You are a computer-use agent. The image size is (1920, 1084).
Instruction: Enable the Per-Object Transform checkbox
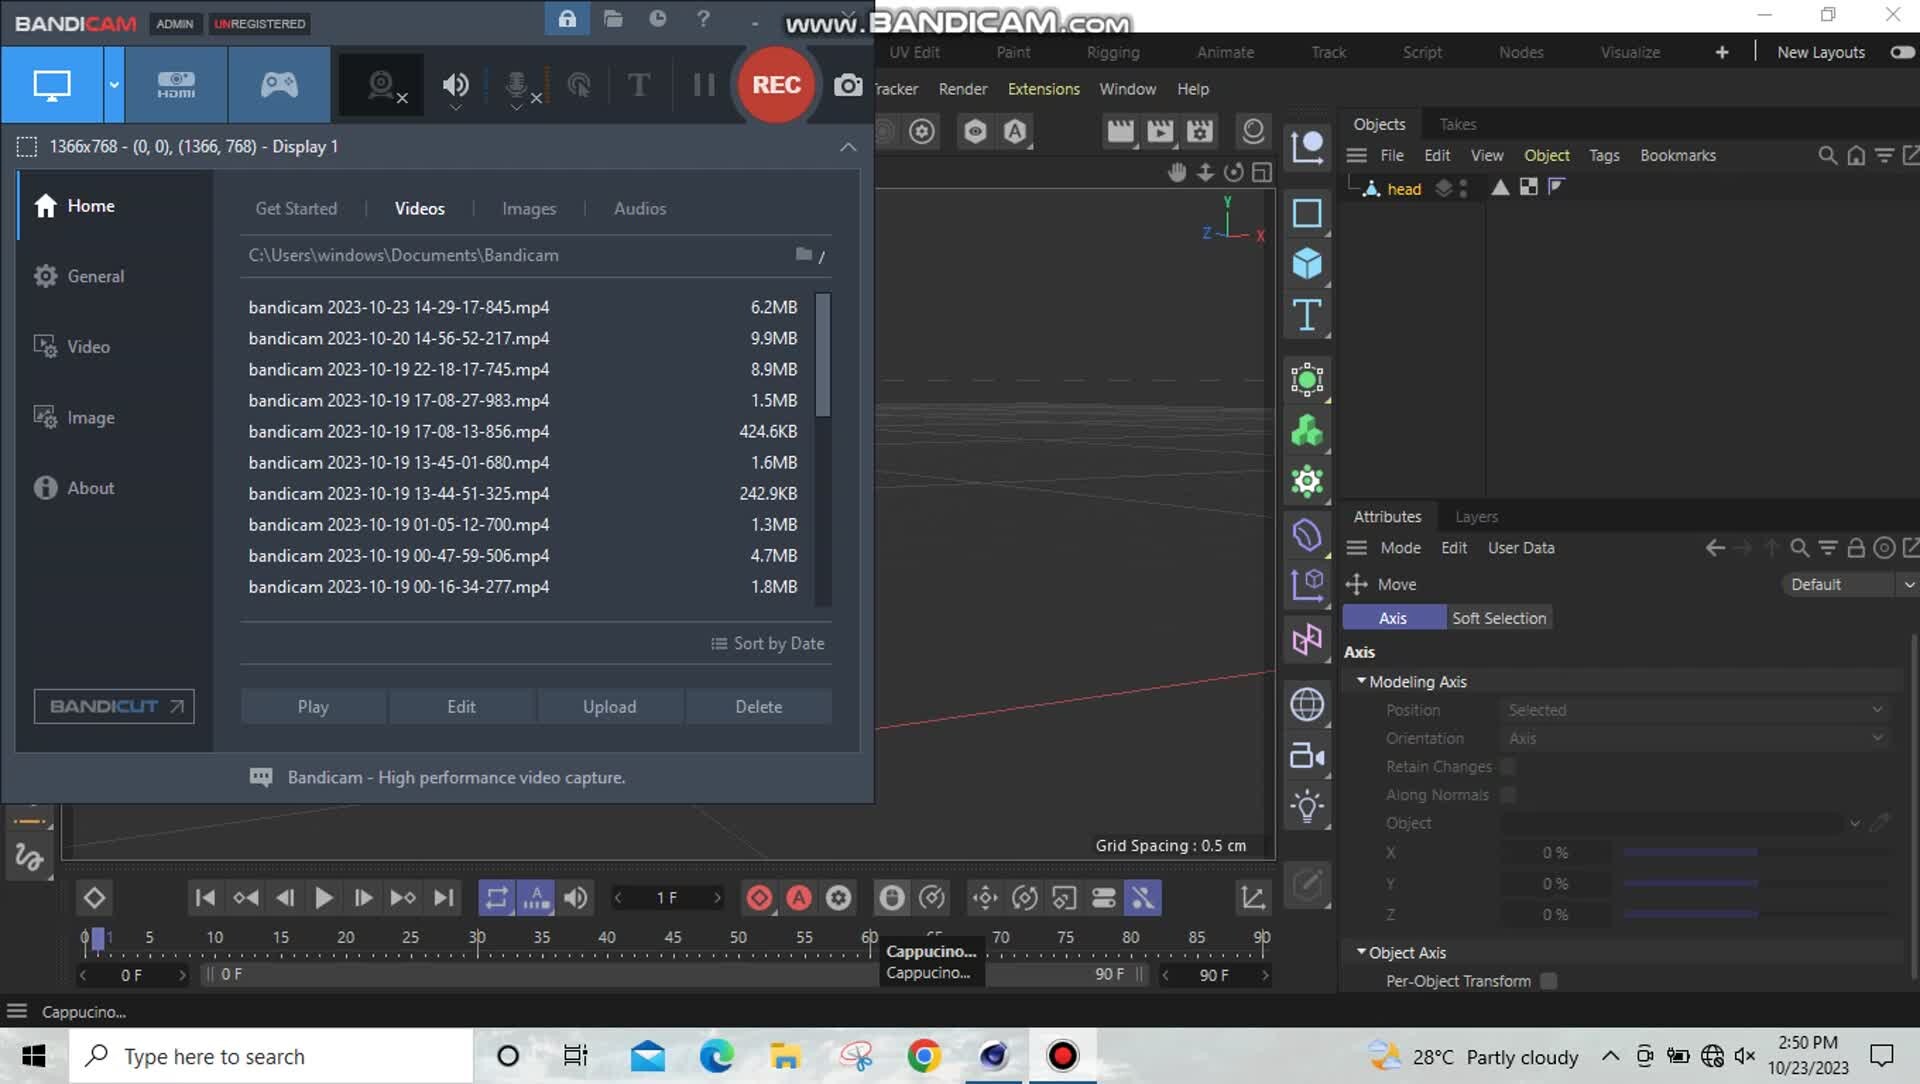tap(1549, 981)
